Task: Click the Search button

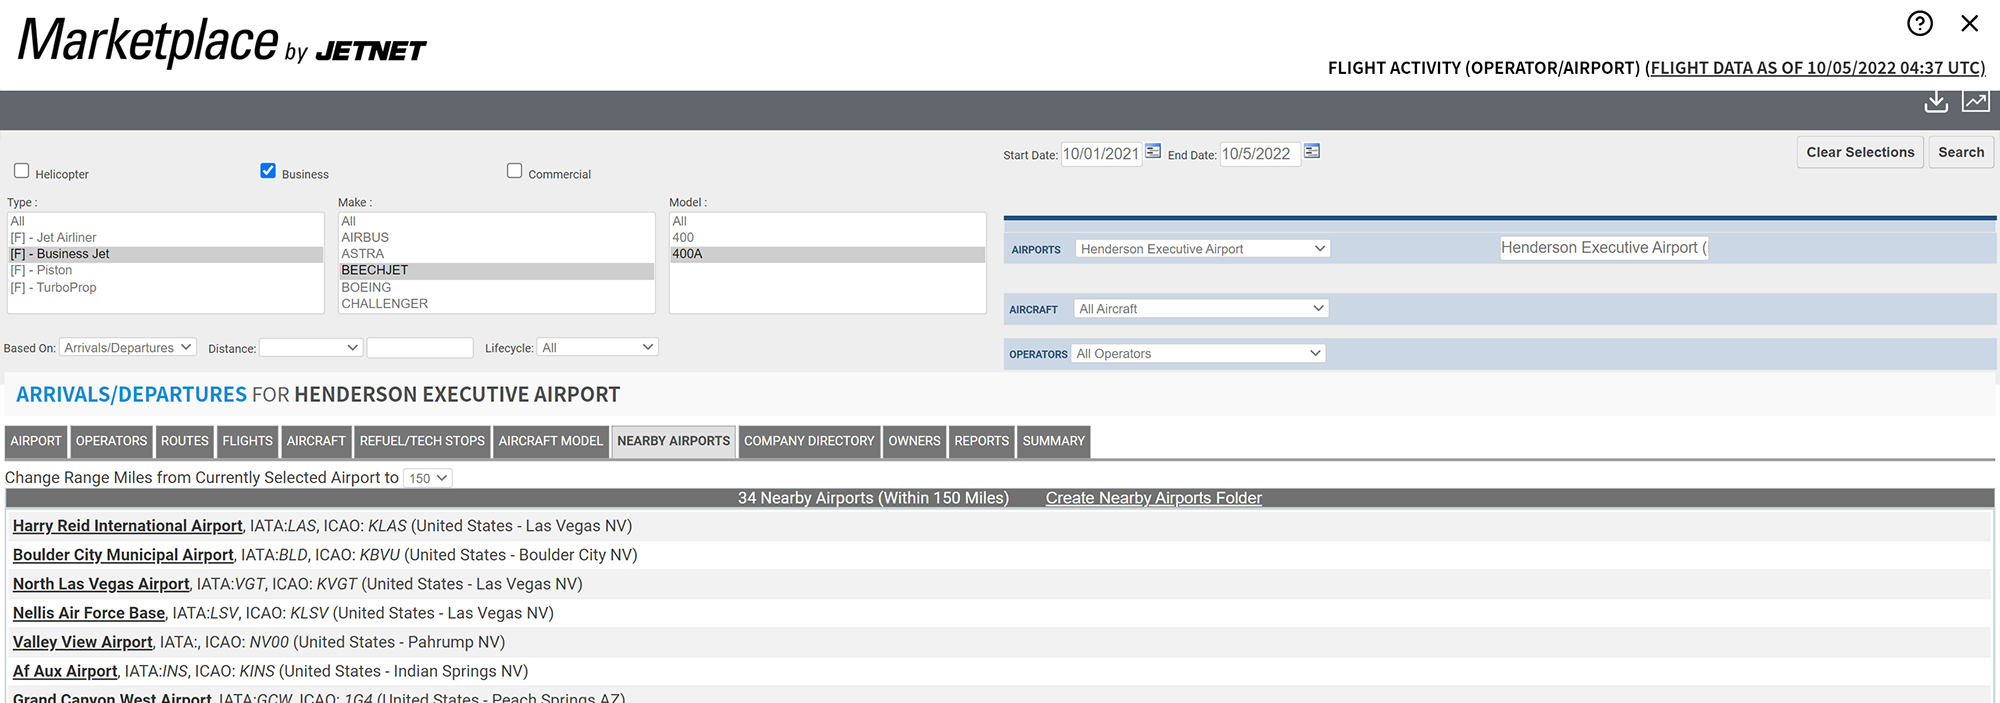Action: click(1961, 152)
